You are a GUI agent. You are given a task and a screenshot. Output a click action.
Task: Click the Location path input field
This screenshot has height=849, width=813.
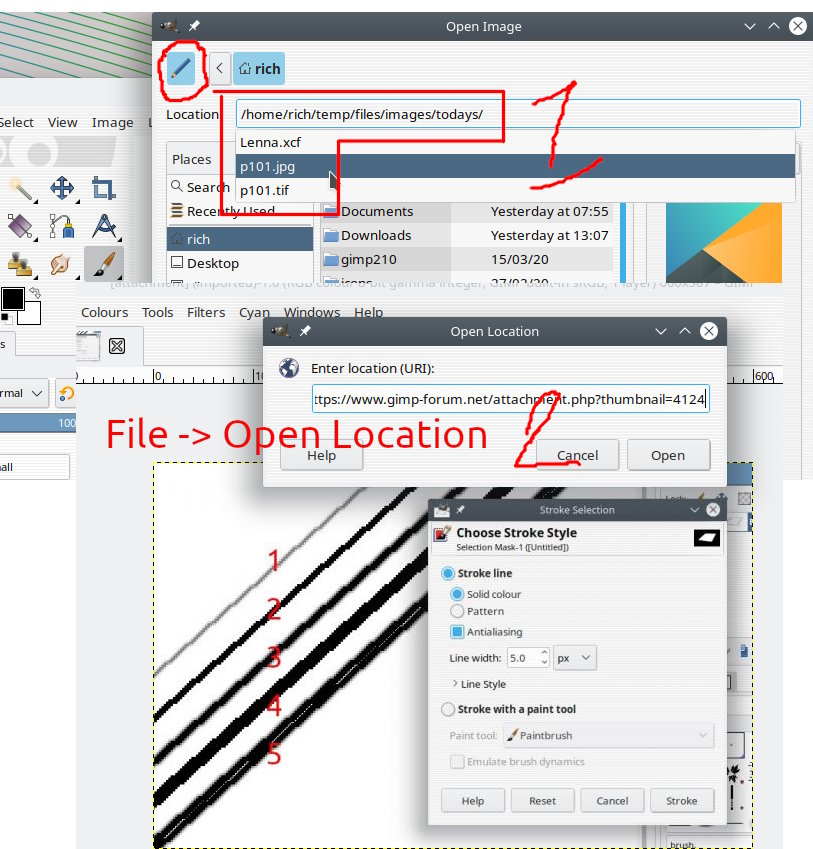(x=518, y=114)
